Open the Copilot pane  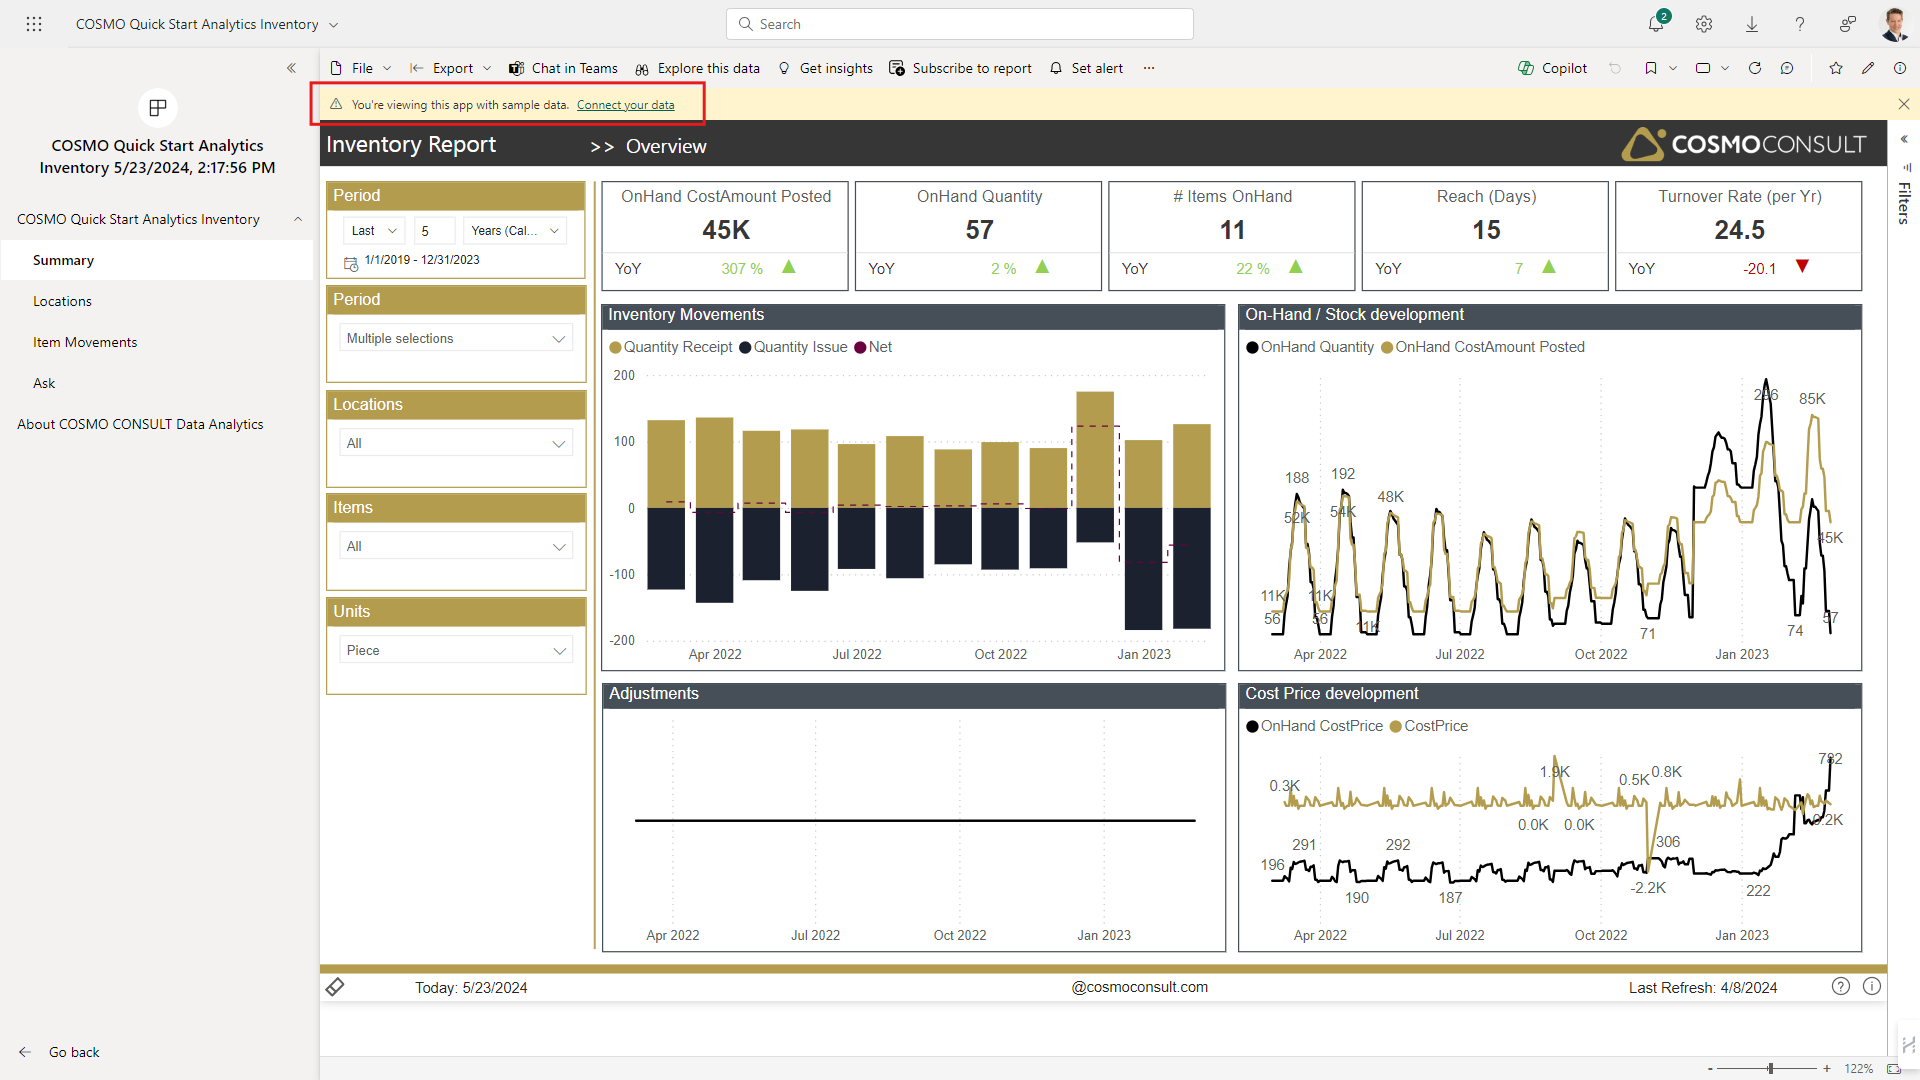[1551, 68]
